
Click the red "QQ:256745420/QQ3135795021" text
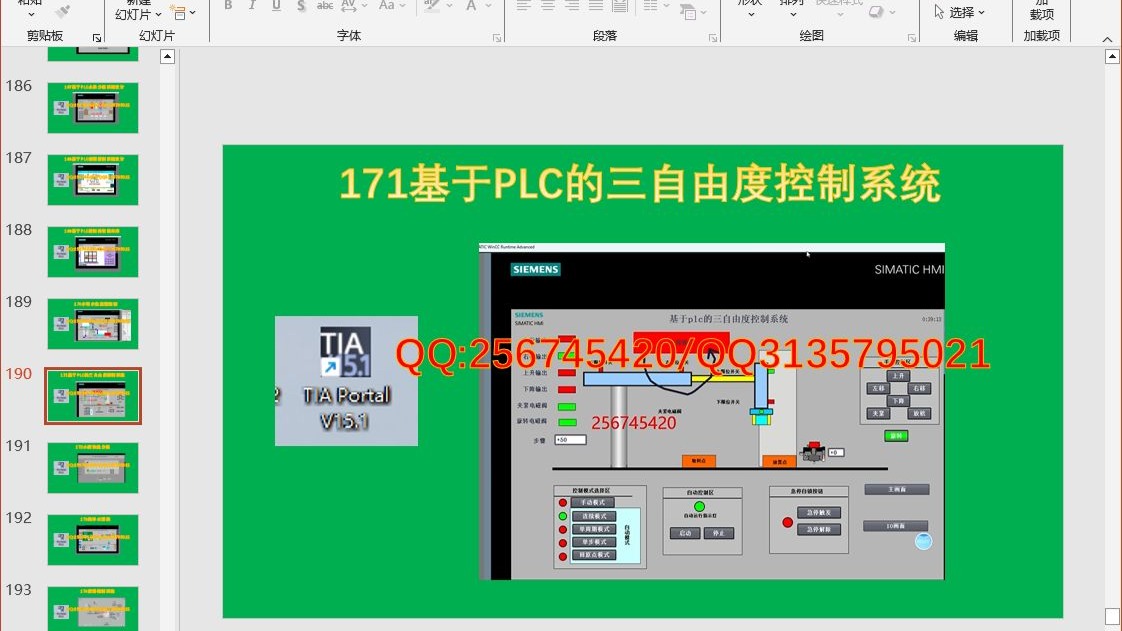click(693, 354)
